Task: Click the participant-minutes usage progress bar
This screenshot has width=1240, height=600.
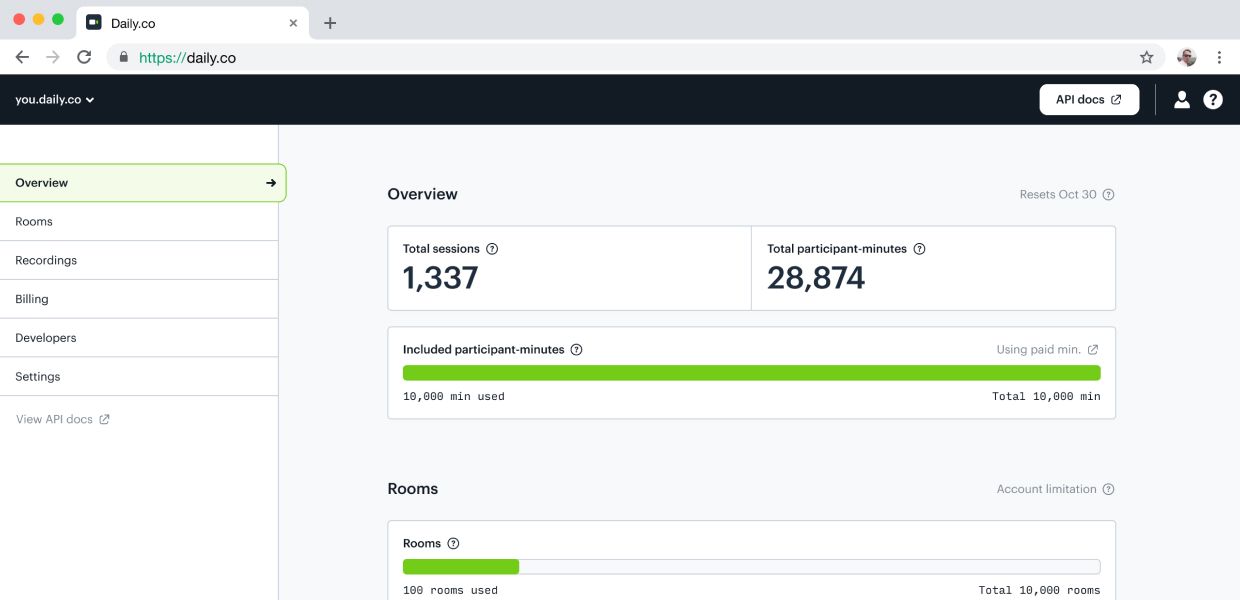Action: click(751, 371)
